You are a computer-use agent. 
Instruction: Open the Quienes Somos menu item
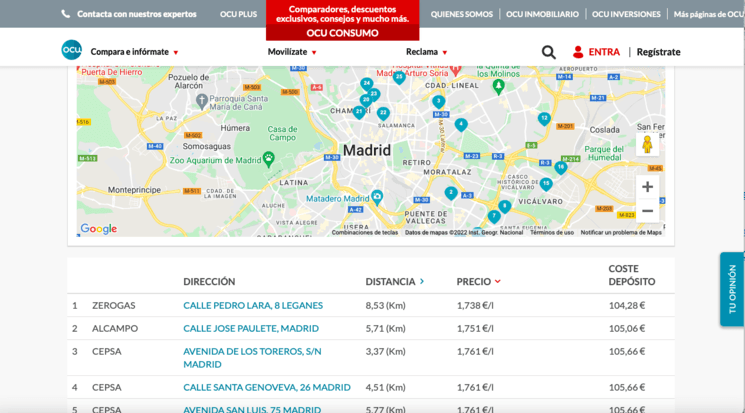pos(461,14)
